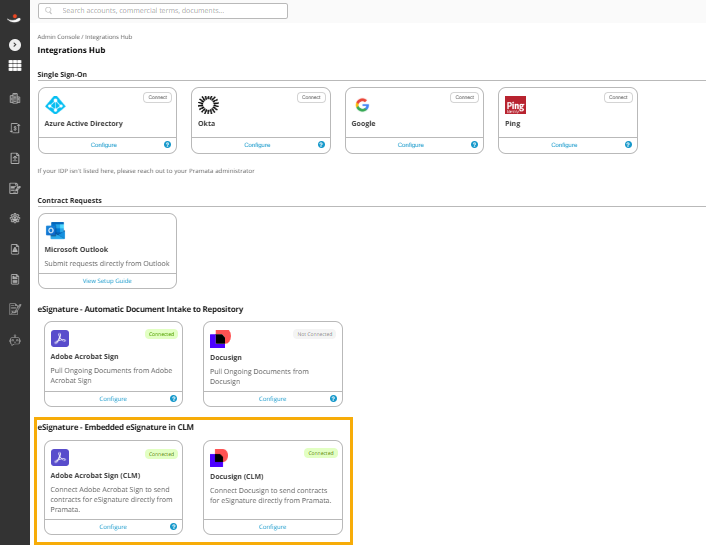This screenshot has width=706, height=545.
Task: Click help icon on Azure Active Directory card
Action: click(x=167, y=145)
